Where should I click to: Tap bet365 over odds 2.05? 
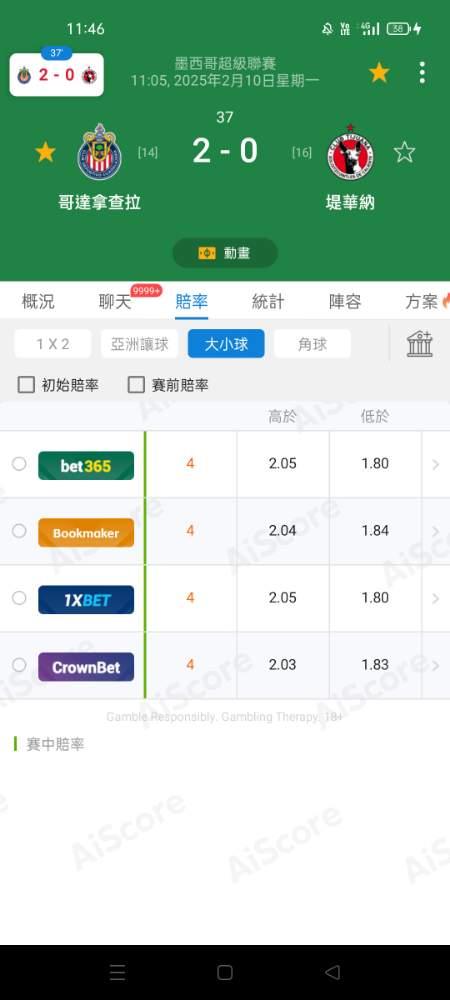(283, 464)
